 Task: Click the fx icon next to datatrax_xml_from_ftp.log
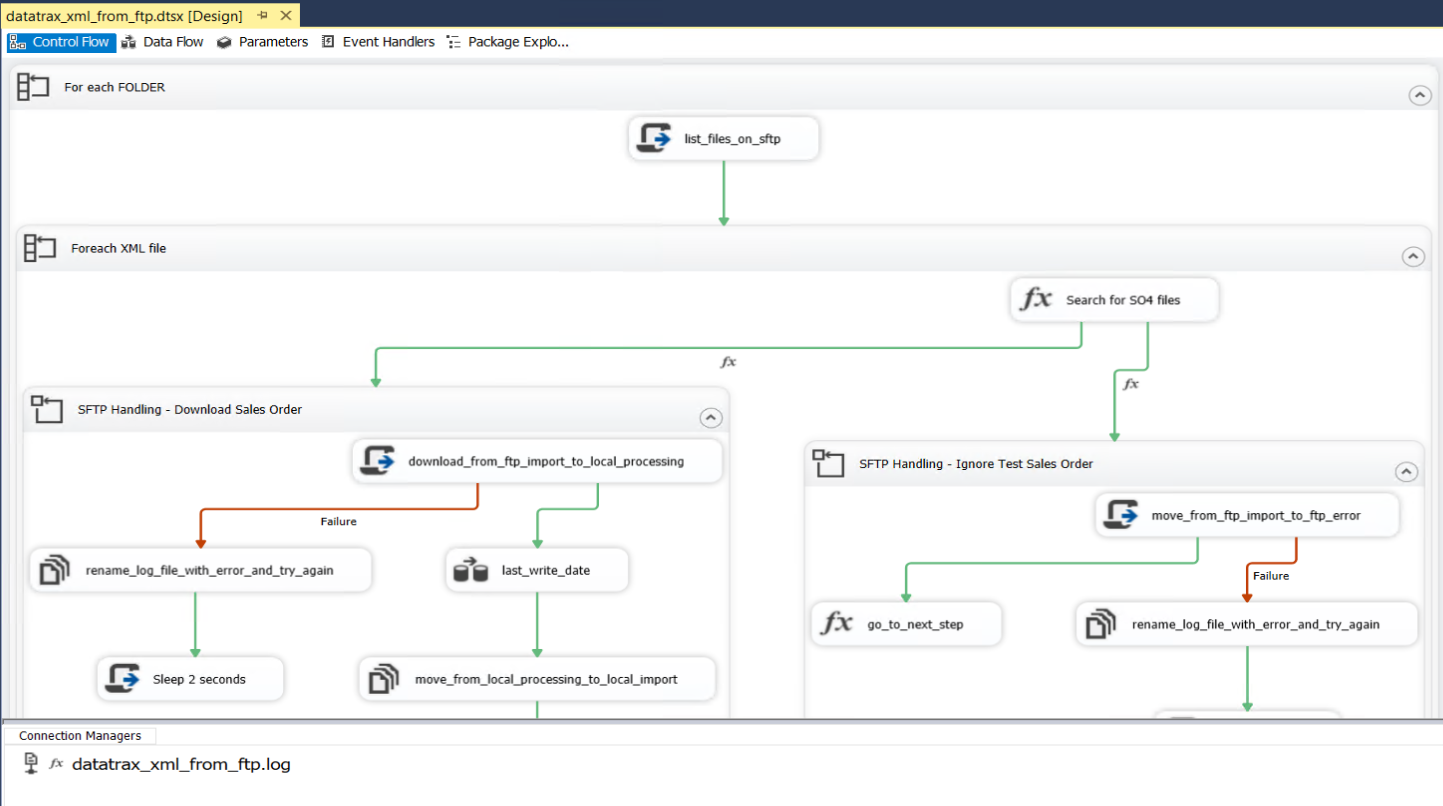click(x=55, y=763)
